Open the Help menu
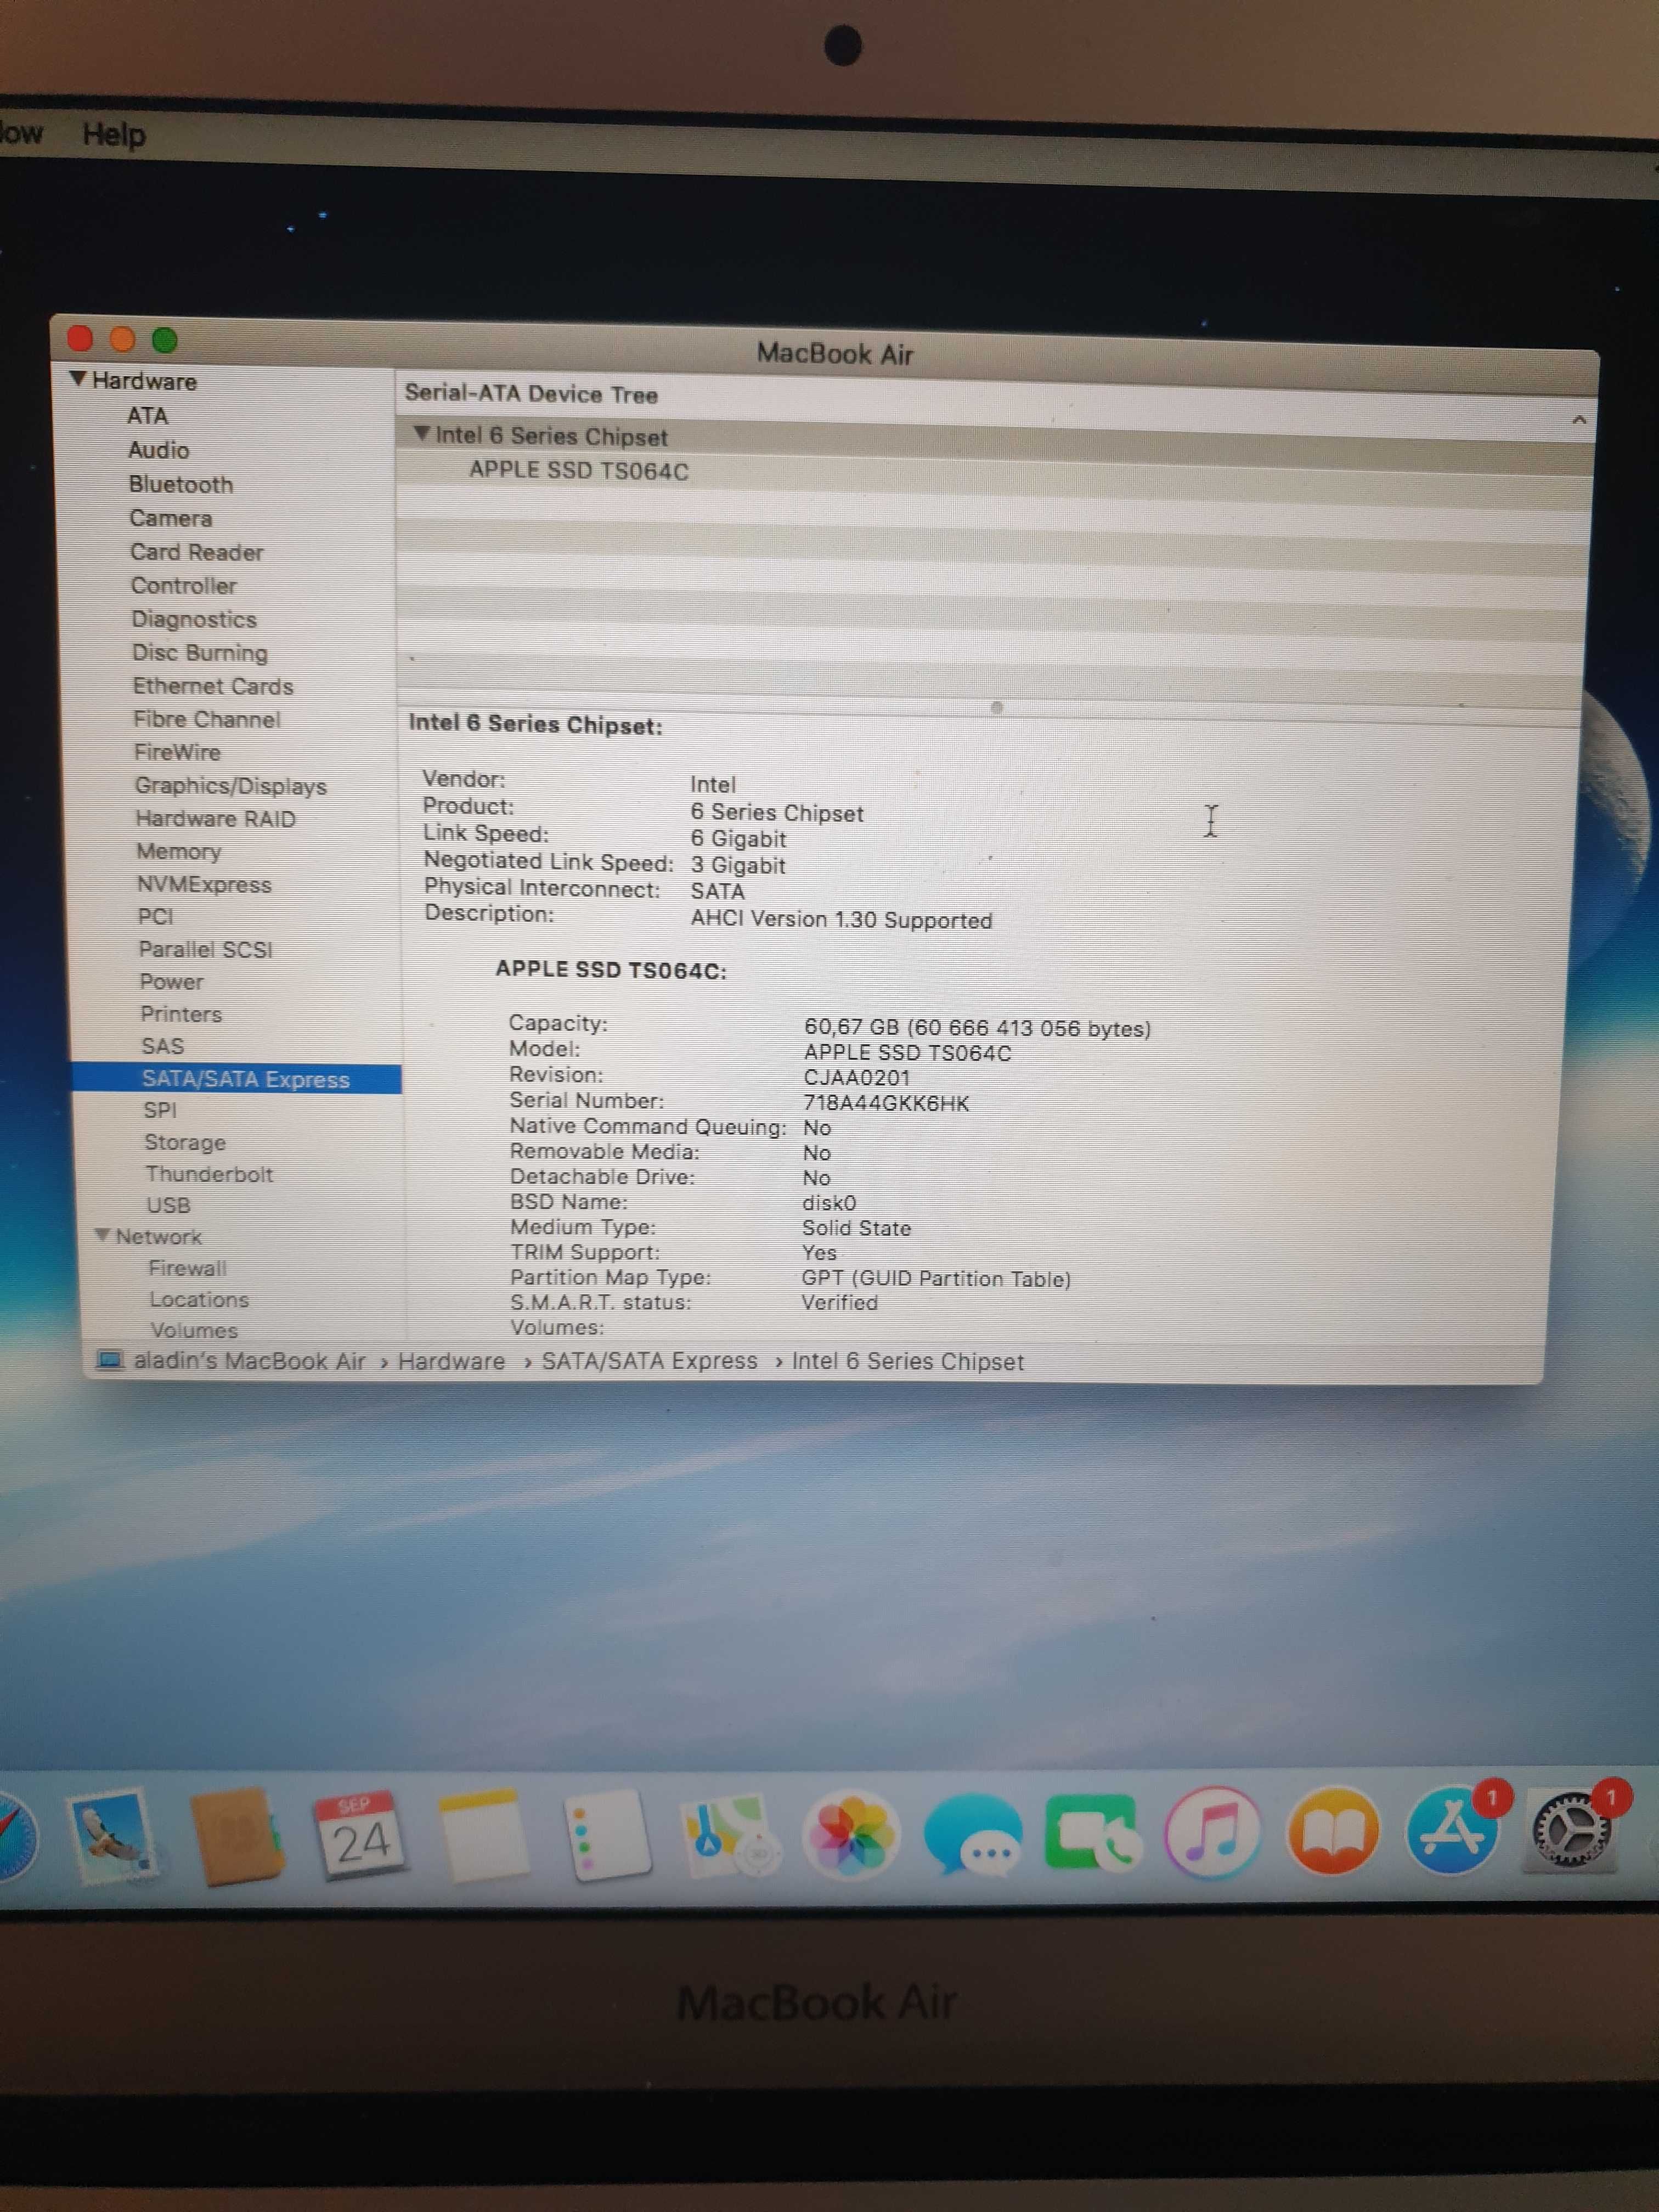Screen dimensions: 1659x2212 [x=114, y=134]
